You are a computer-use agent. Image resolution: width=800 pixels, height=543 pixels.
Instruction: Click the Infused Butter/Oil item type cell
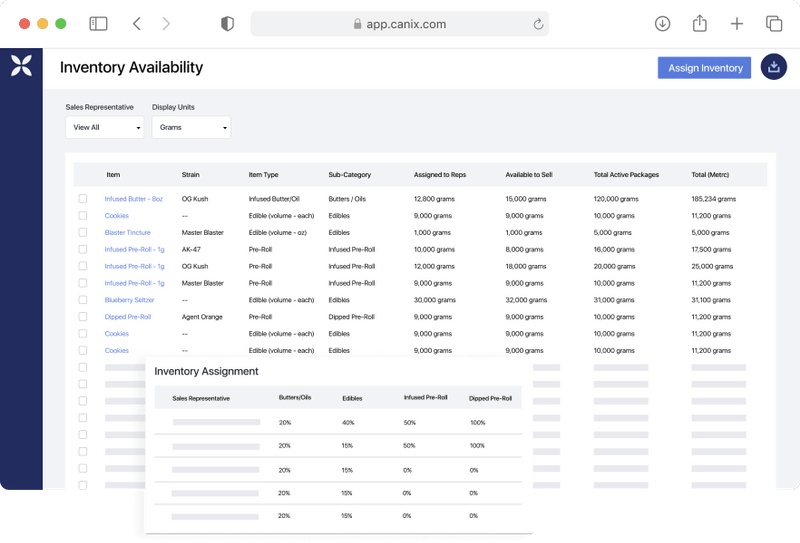[274, 199]
